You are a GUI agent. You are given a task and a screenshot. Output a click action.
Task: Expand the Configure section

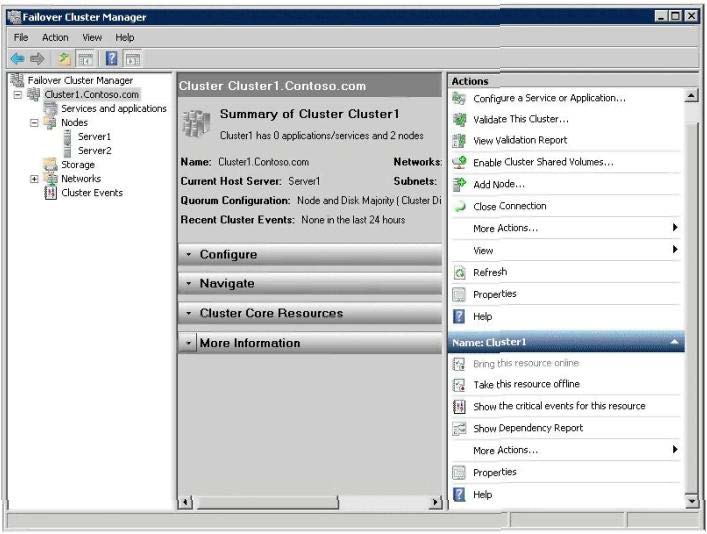pos(189,255)
